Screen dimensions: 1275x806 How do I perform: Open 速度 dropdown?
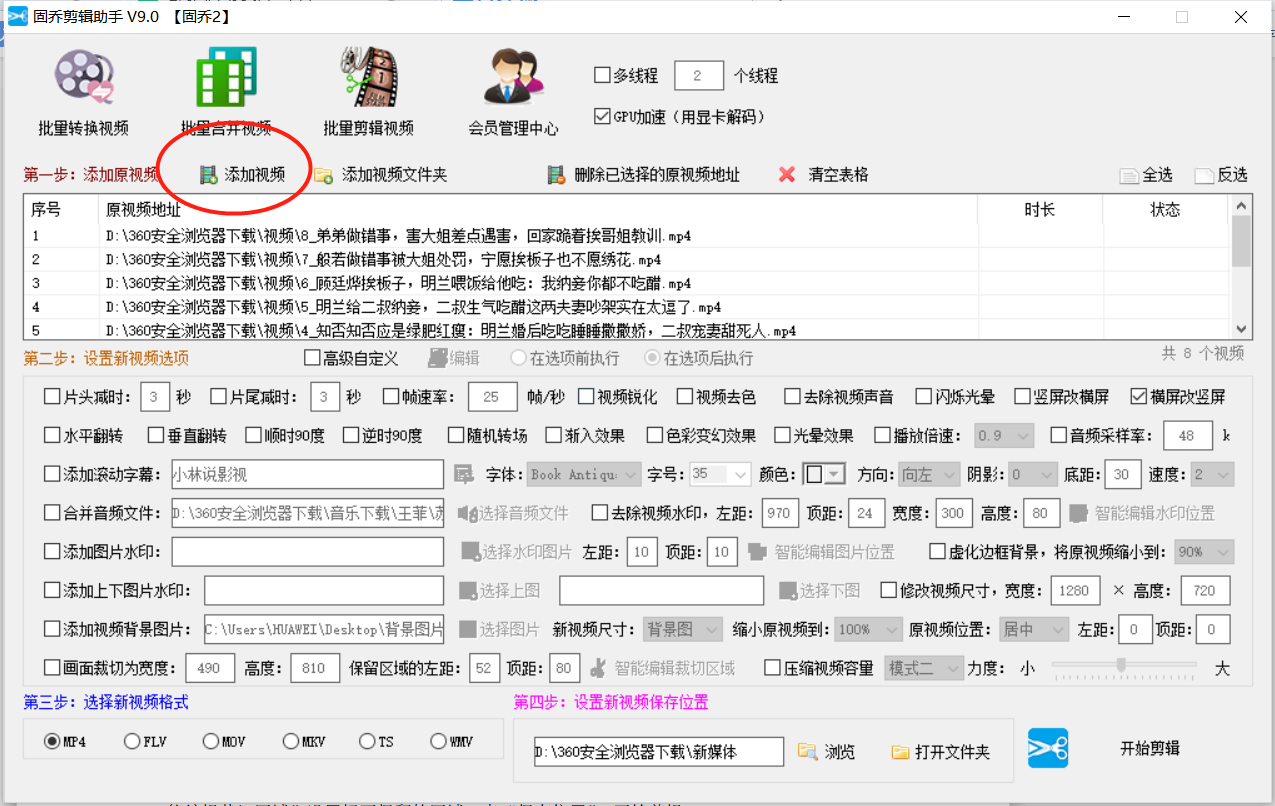(1212, 474)
